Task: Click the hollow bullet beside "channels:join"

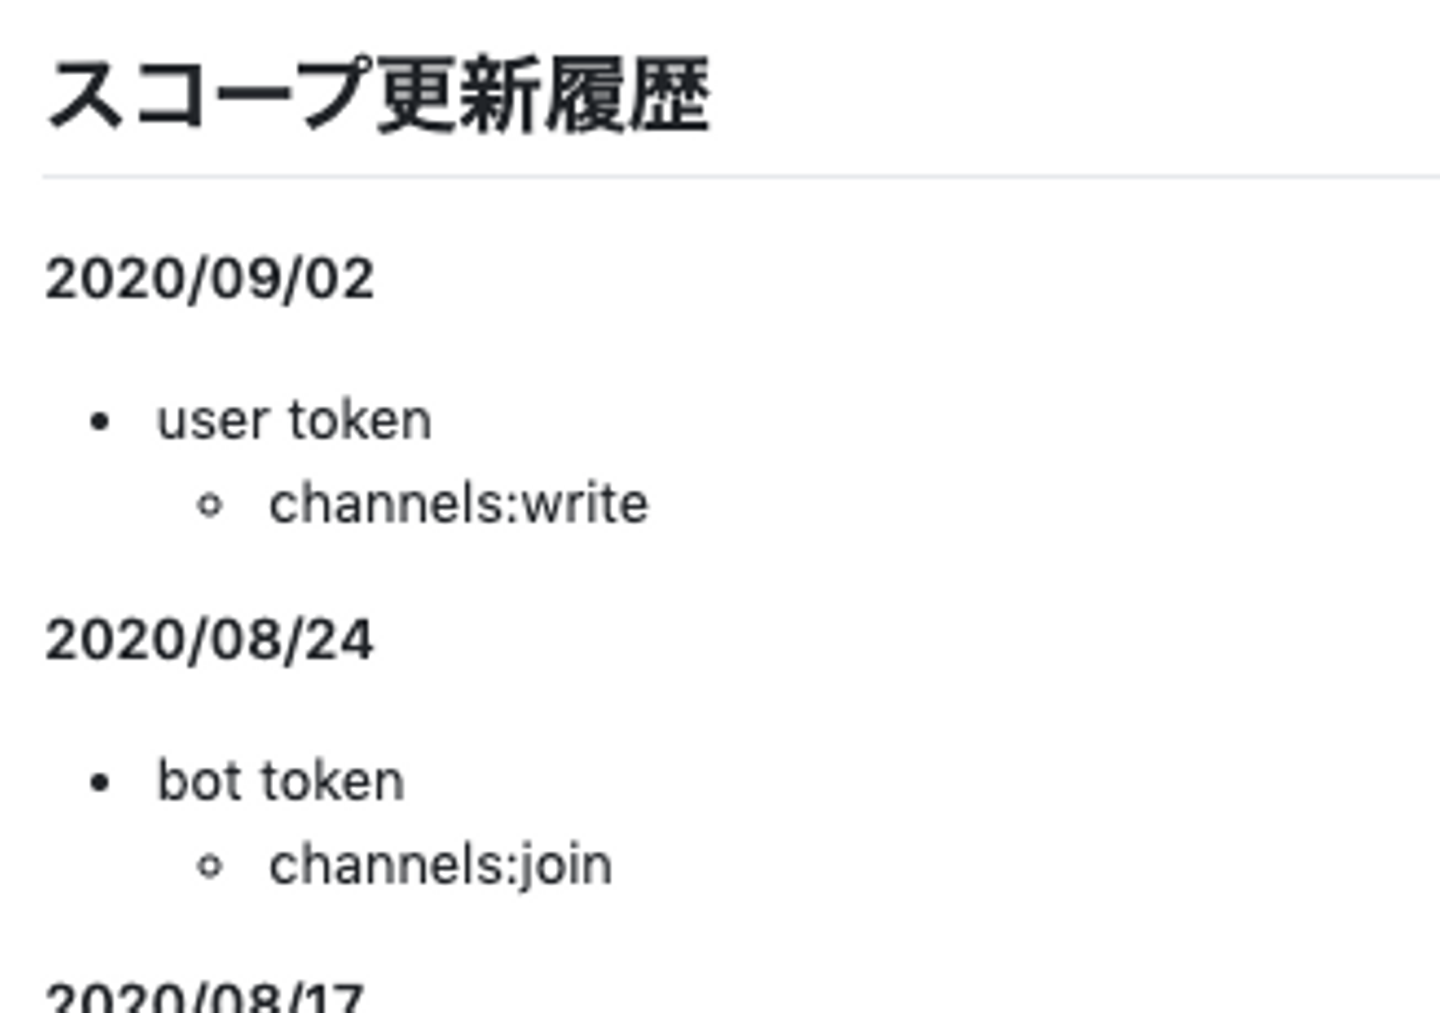Action: click(x=210, y=866)
